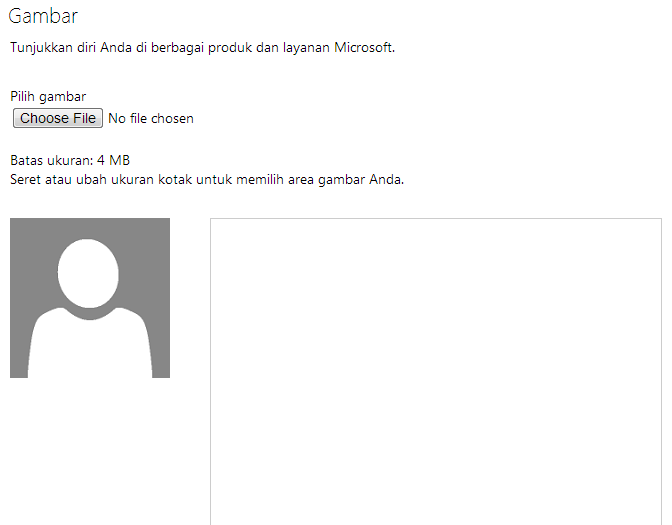Click the Choose File button

(x=58, y=118)
